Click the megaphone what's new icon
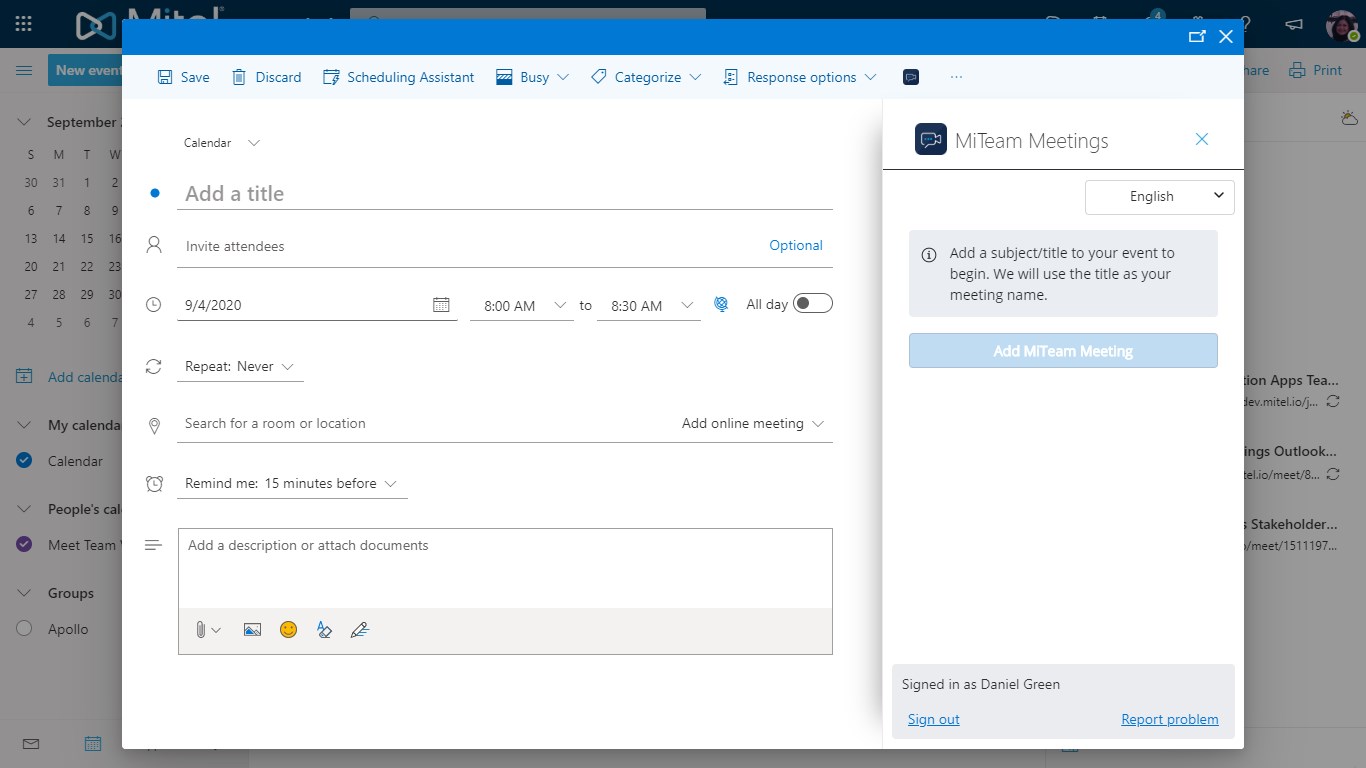 point(1294,24)
